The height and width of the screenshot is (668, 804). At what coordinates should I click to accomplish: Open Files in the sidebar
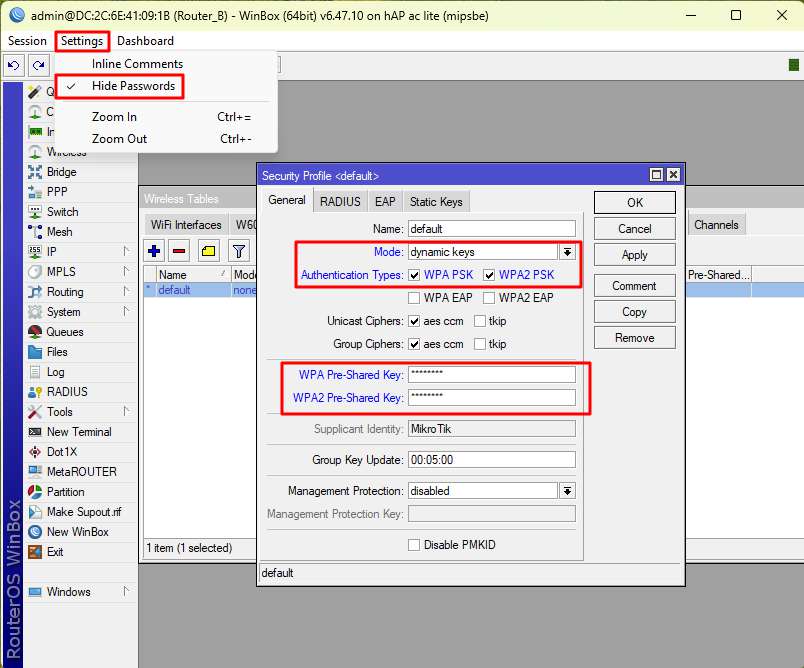(57, 352)
